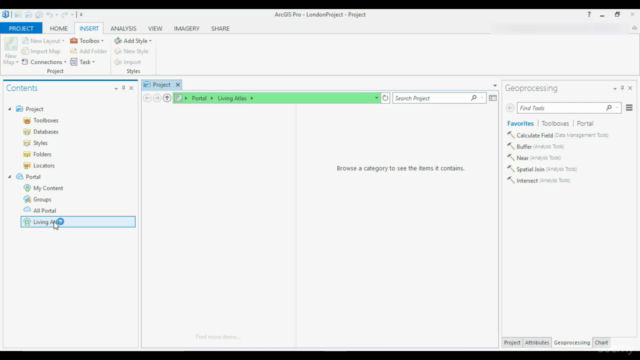Screen dimensions: 640x360
Task: Open Contents pane options menu arrow
Action: [116, 89]
